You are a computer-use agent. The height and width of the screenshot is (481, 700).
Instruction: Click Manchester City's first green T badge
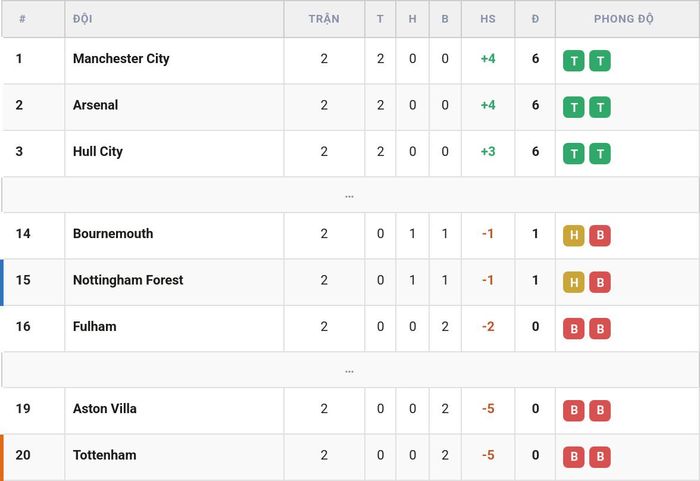574,61
